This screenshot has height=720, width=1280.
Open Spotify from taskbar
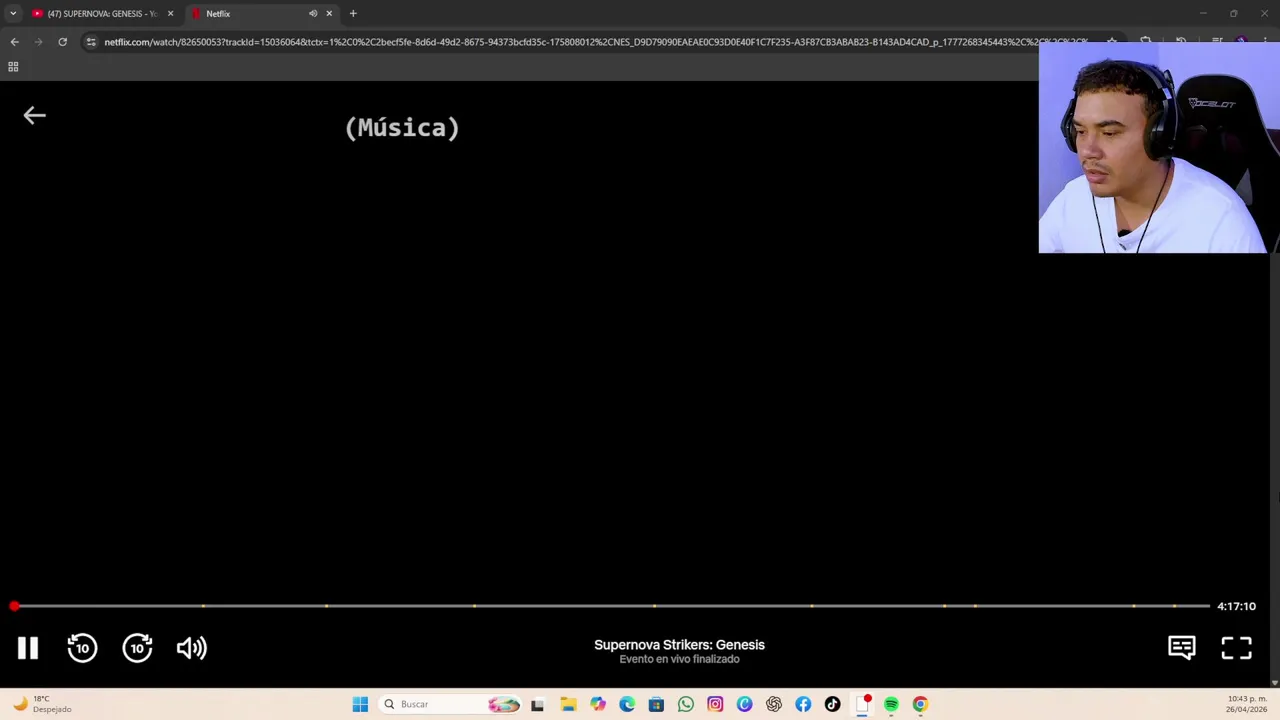coord(891,704)
